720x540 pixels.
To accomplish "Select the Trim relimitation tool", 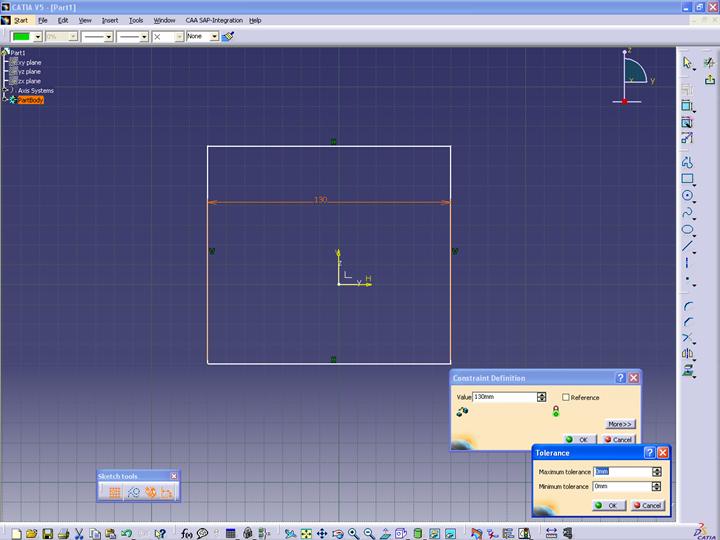I will 687,338.
